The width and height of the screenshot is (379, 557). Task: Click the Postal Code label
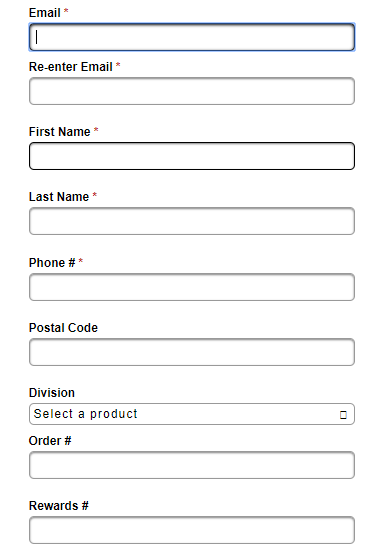(63, 328)
